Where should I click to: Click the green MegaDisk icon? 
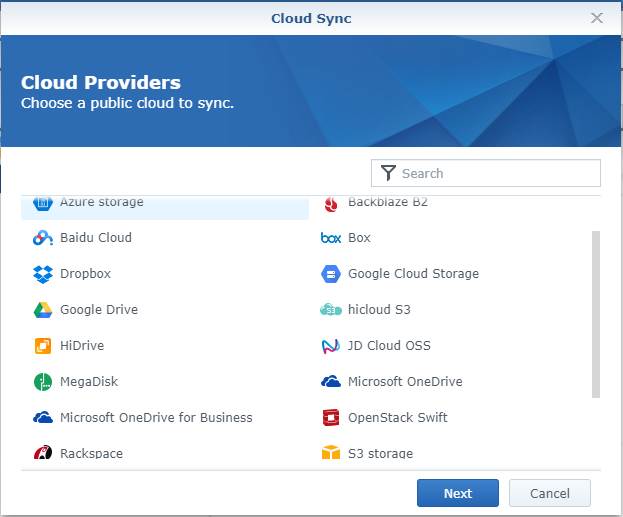(x=43, y=382)
